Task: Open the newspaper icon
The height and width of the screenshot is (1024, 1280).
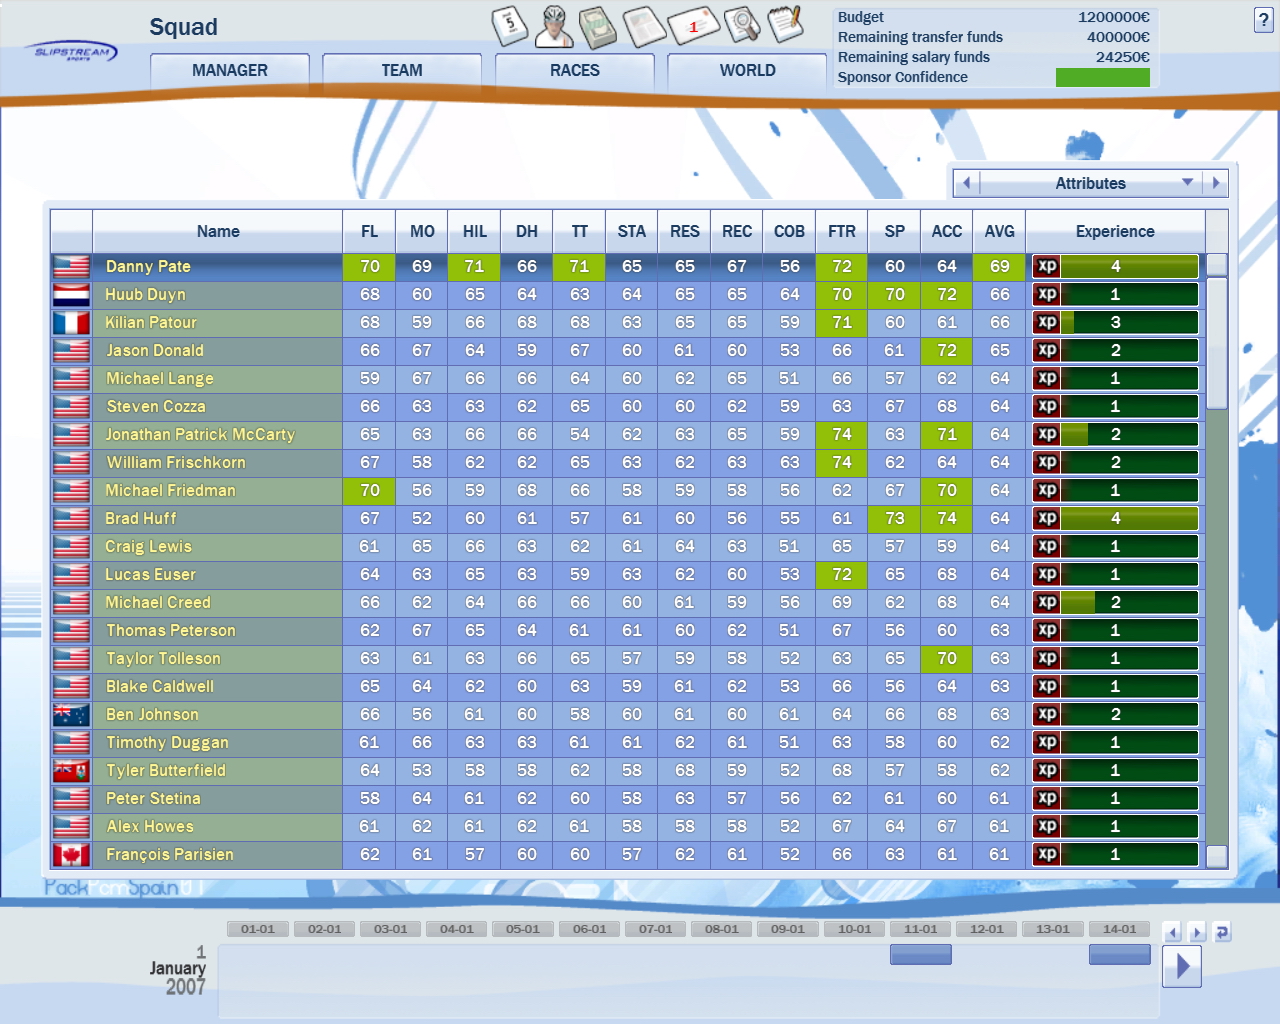Action: pyautogui.click(x=643, y=27)
